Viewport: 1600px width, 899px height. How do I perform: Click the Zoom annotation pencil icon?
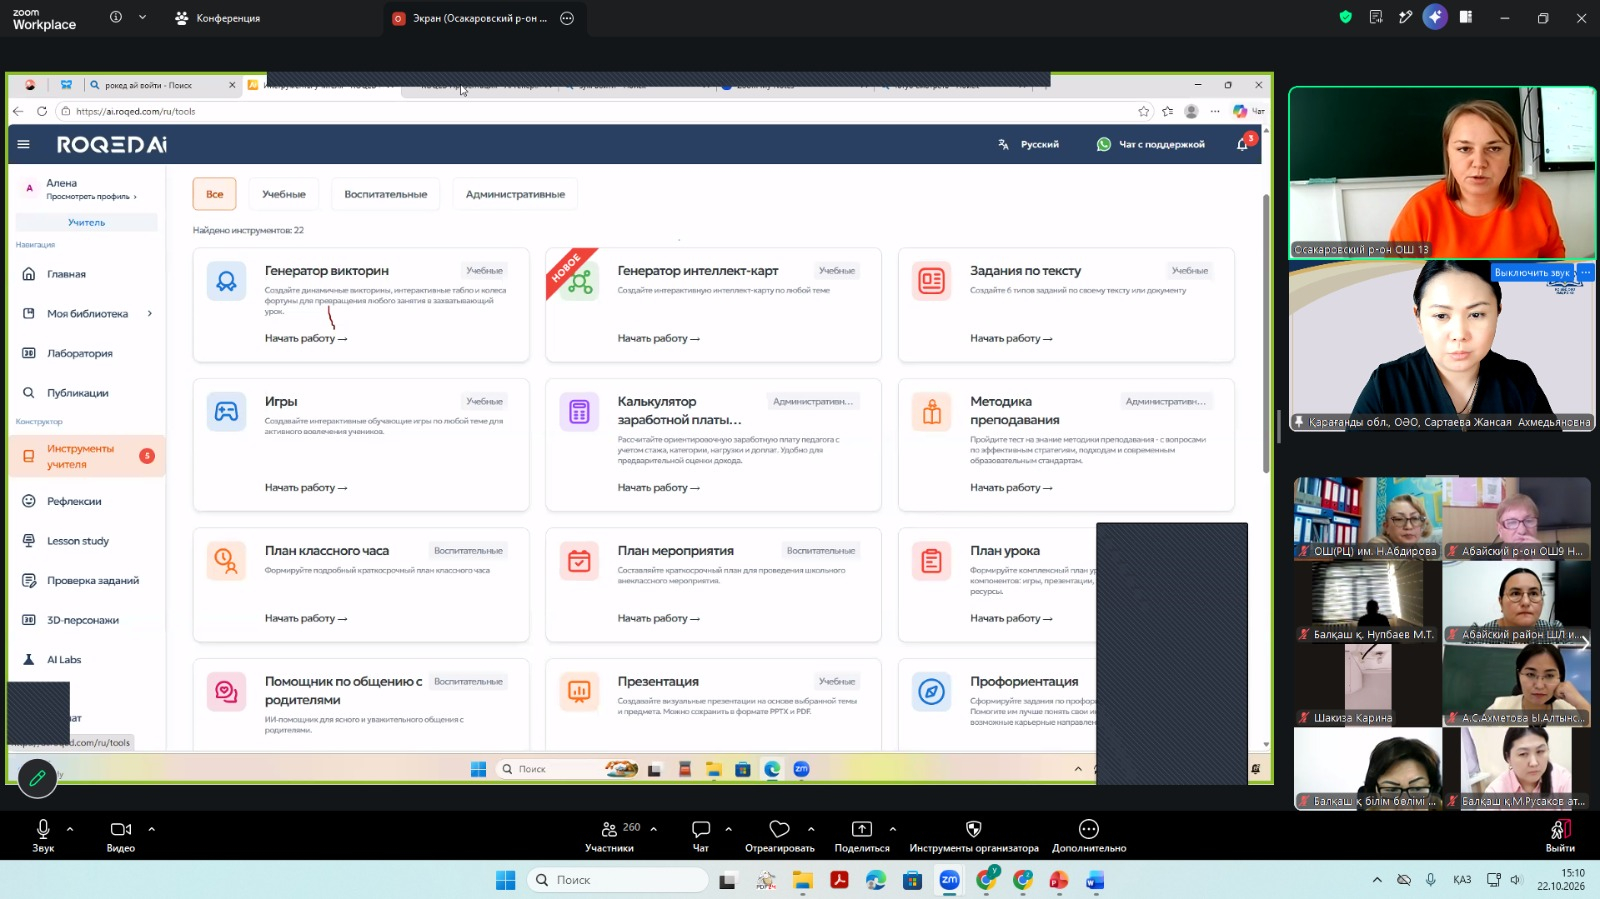[x=38, y=778]
